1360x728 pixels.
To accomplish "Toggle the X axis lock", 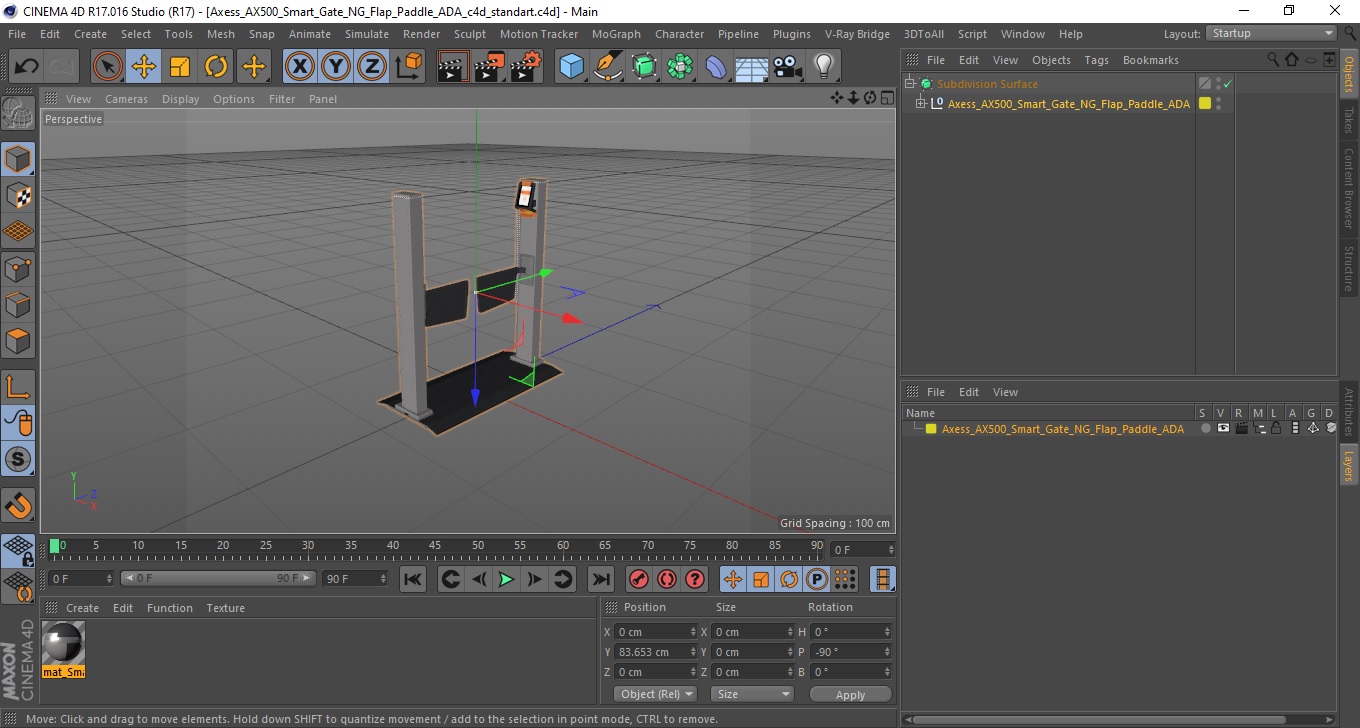I will coord(300,67).
